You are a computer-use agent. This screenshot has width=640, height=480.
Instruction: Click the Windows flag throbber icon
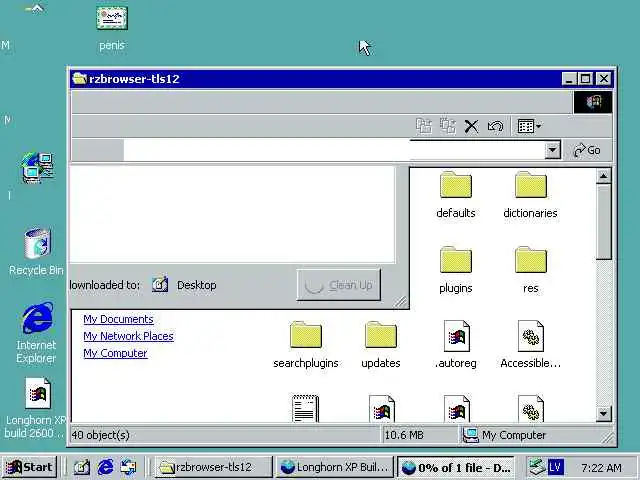(593, 102)
